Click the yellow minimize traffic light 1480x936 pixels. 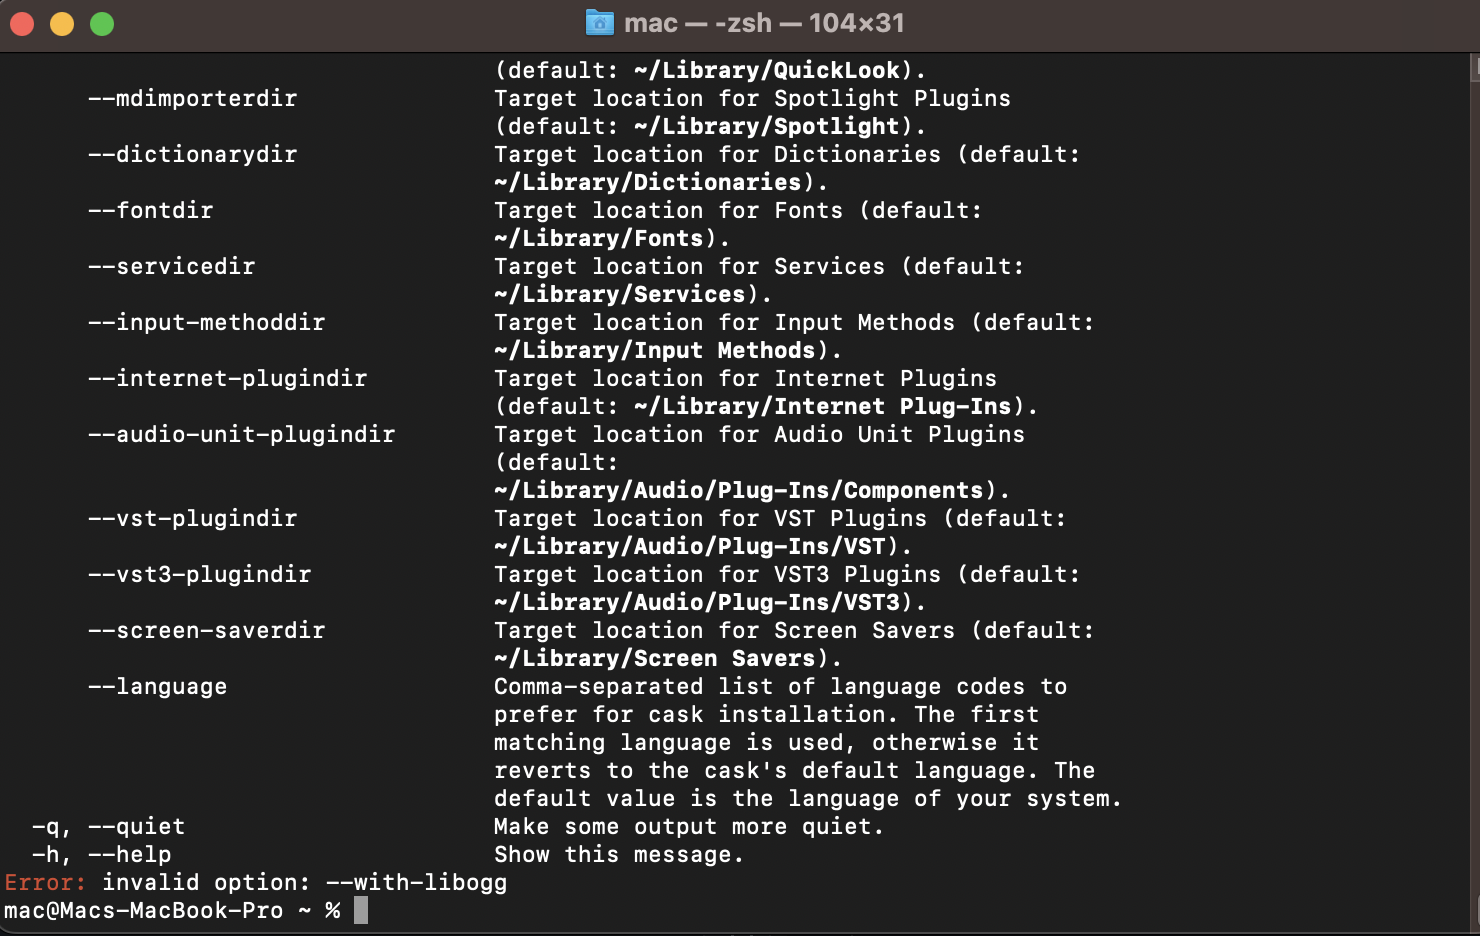pos(62,22)
